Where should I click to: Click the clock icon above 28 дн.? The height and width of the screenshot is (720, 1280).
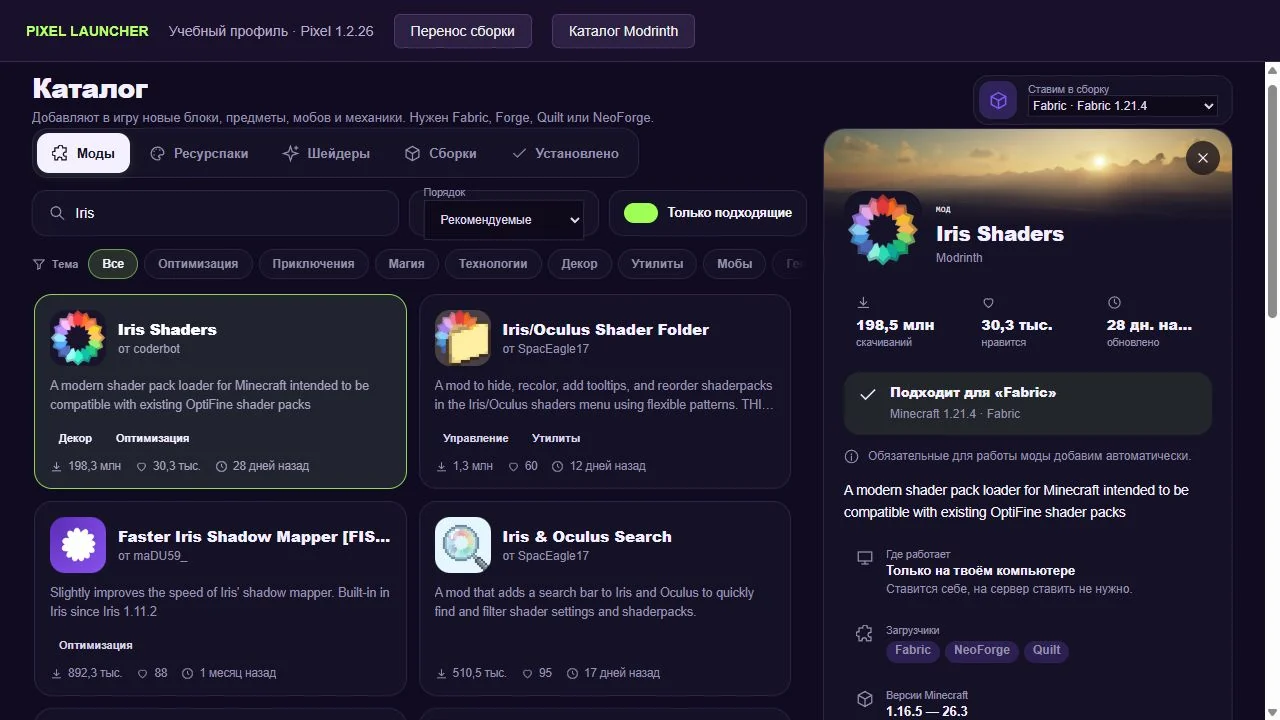[x=1114, y=303]
